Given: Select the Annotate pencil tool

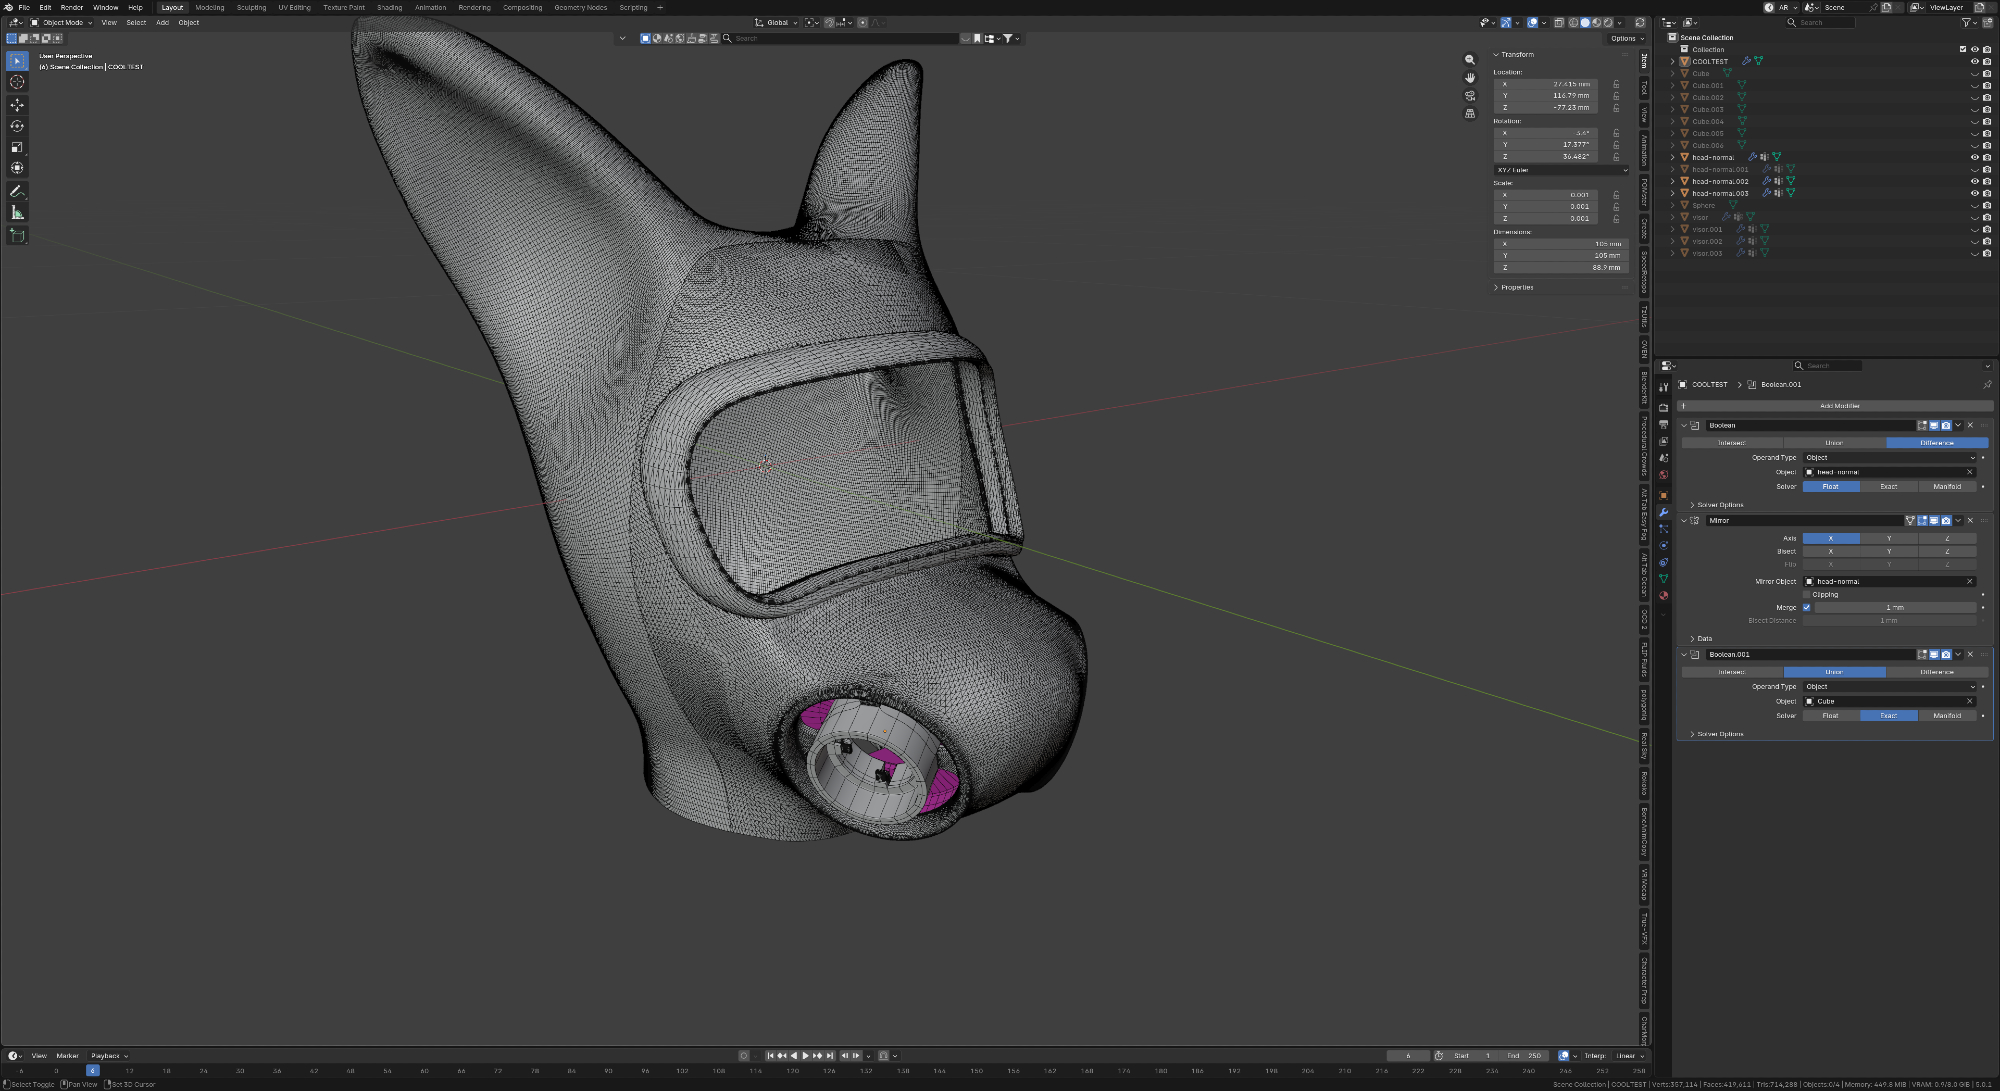Looking at the screenshot, I should coord(17,191).
